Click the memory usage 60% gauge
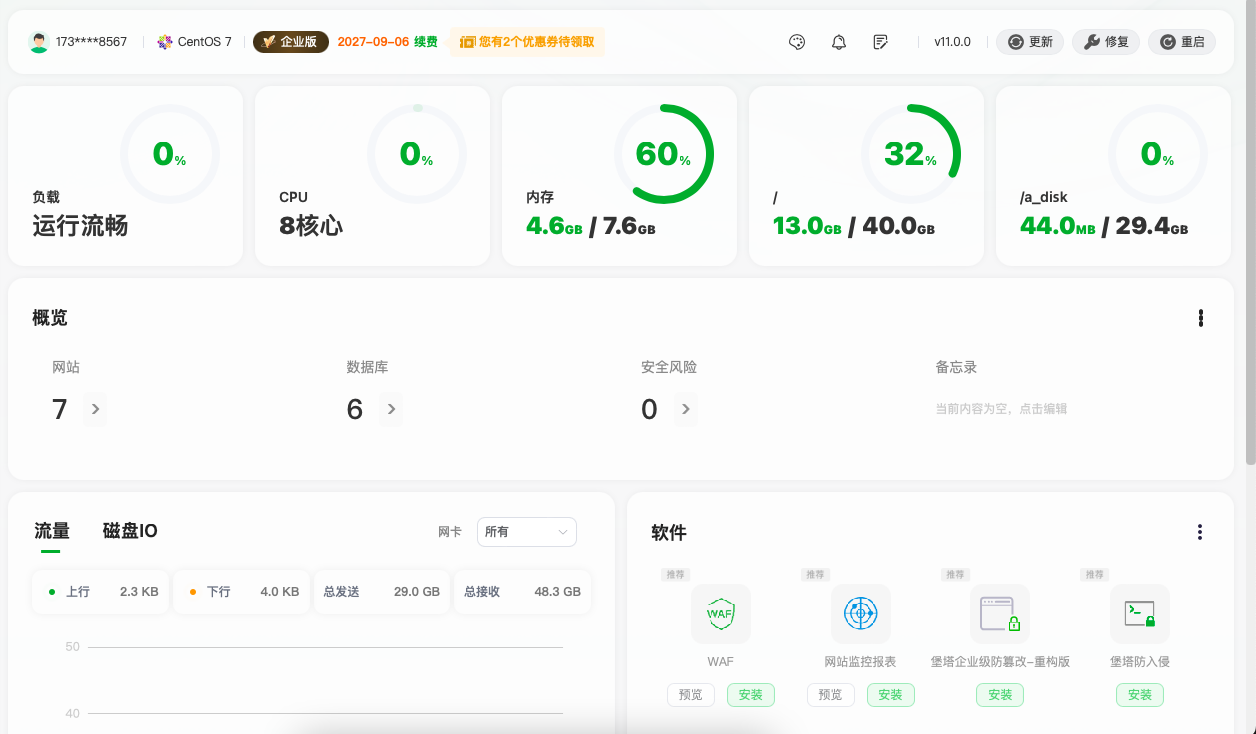 664,154
